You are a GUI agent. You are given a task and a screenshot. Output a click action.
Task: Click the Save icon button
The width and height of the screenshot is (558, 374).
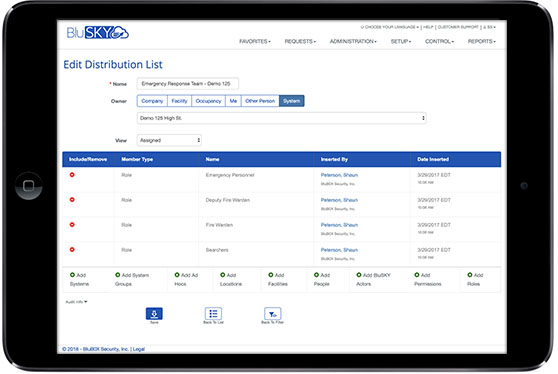154,314
